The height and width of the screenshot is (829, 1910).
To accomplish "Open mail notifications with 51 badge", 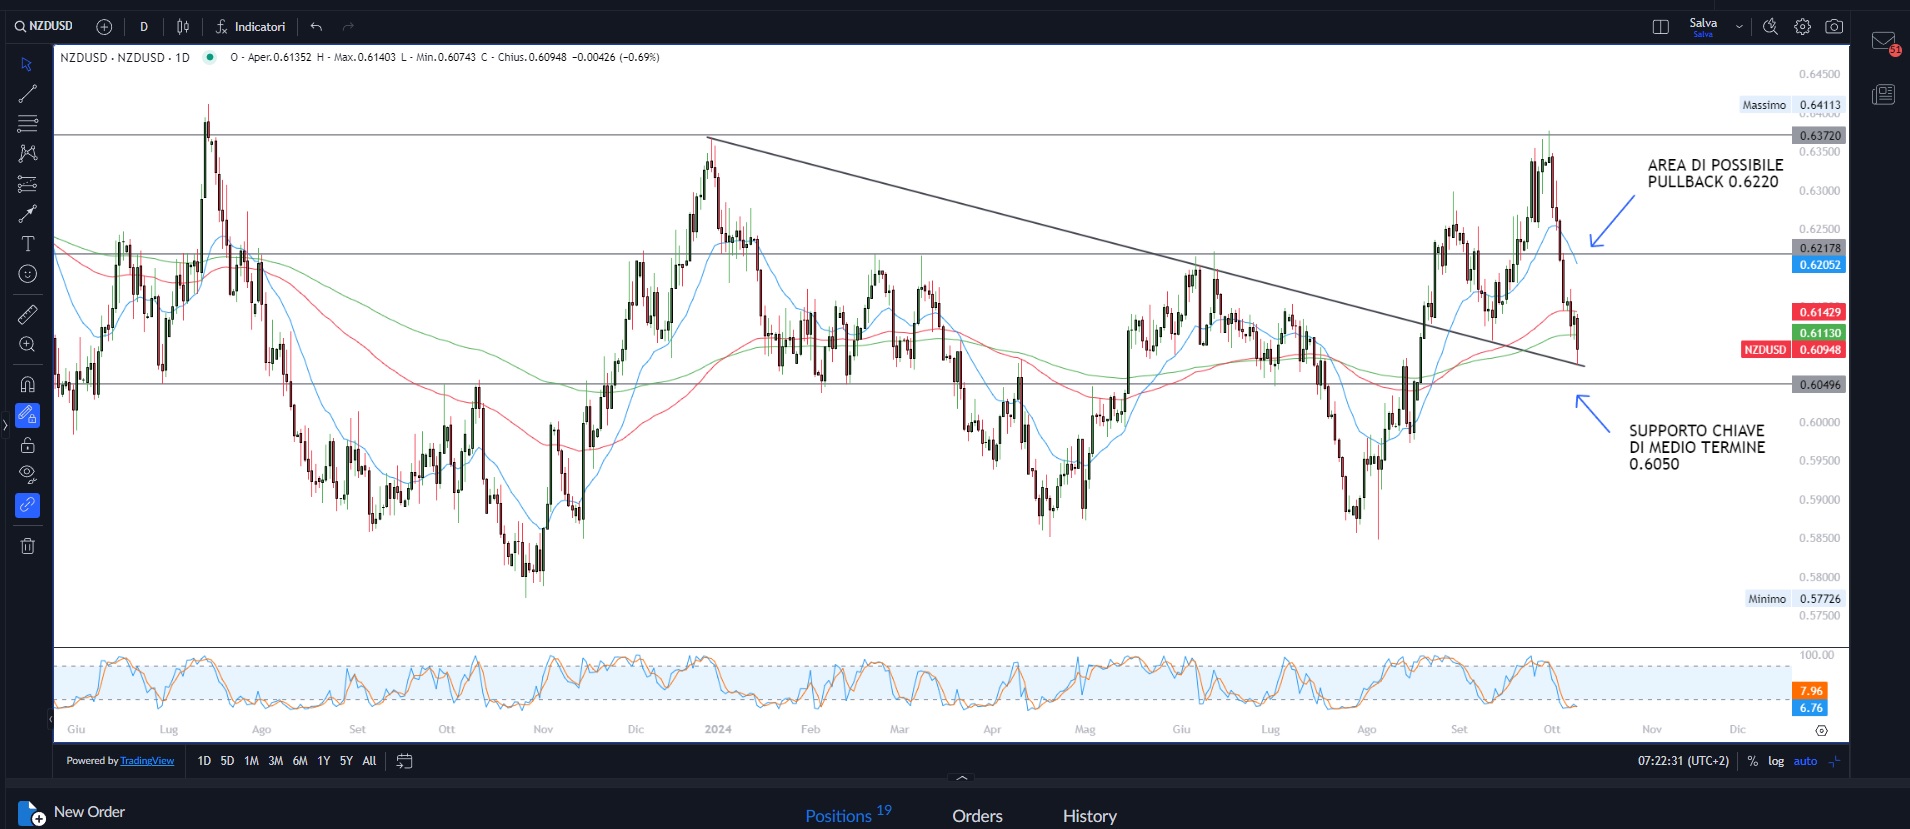I will coord(1884,42).
